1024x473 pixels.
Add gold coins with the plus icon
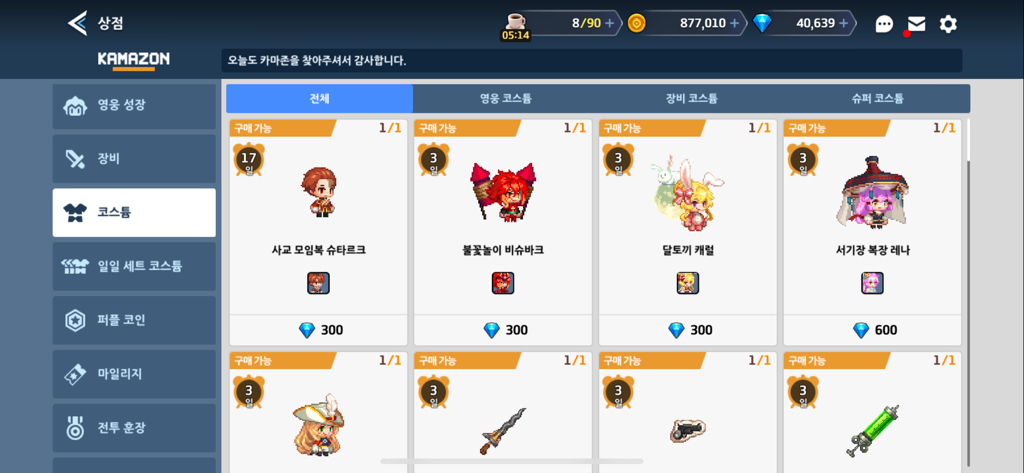(x=734, y=24)
